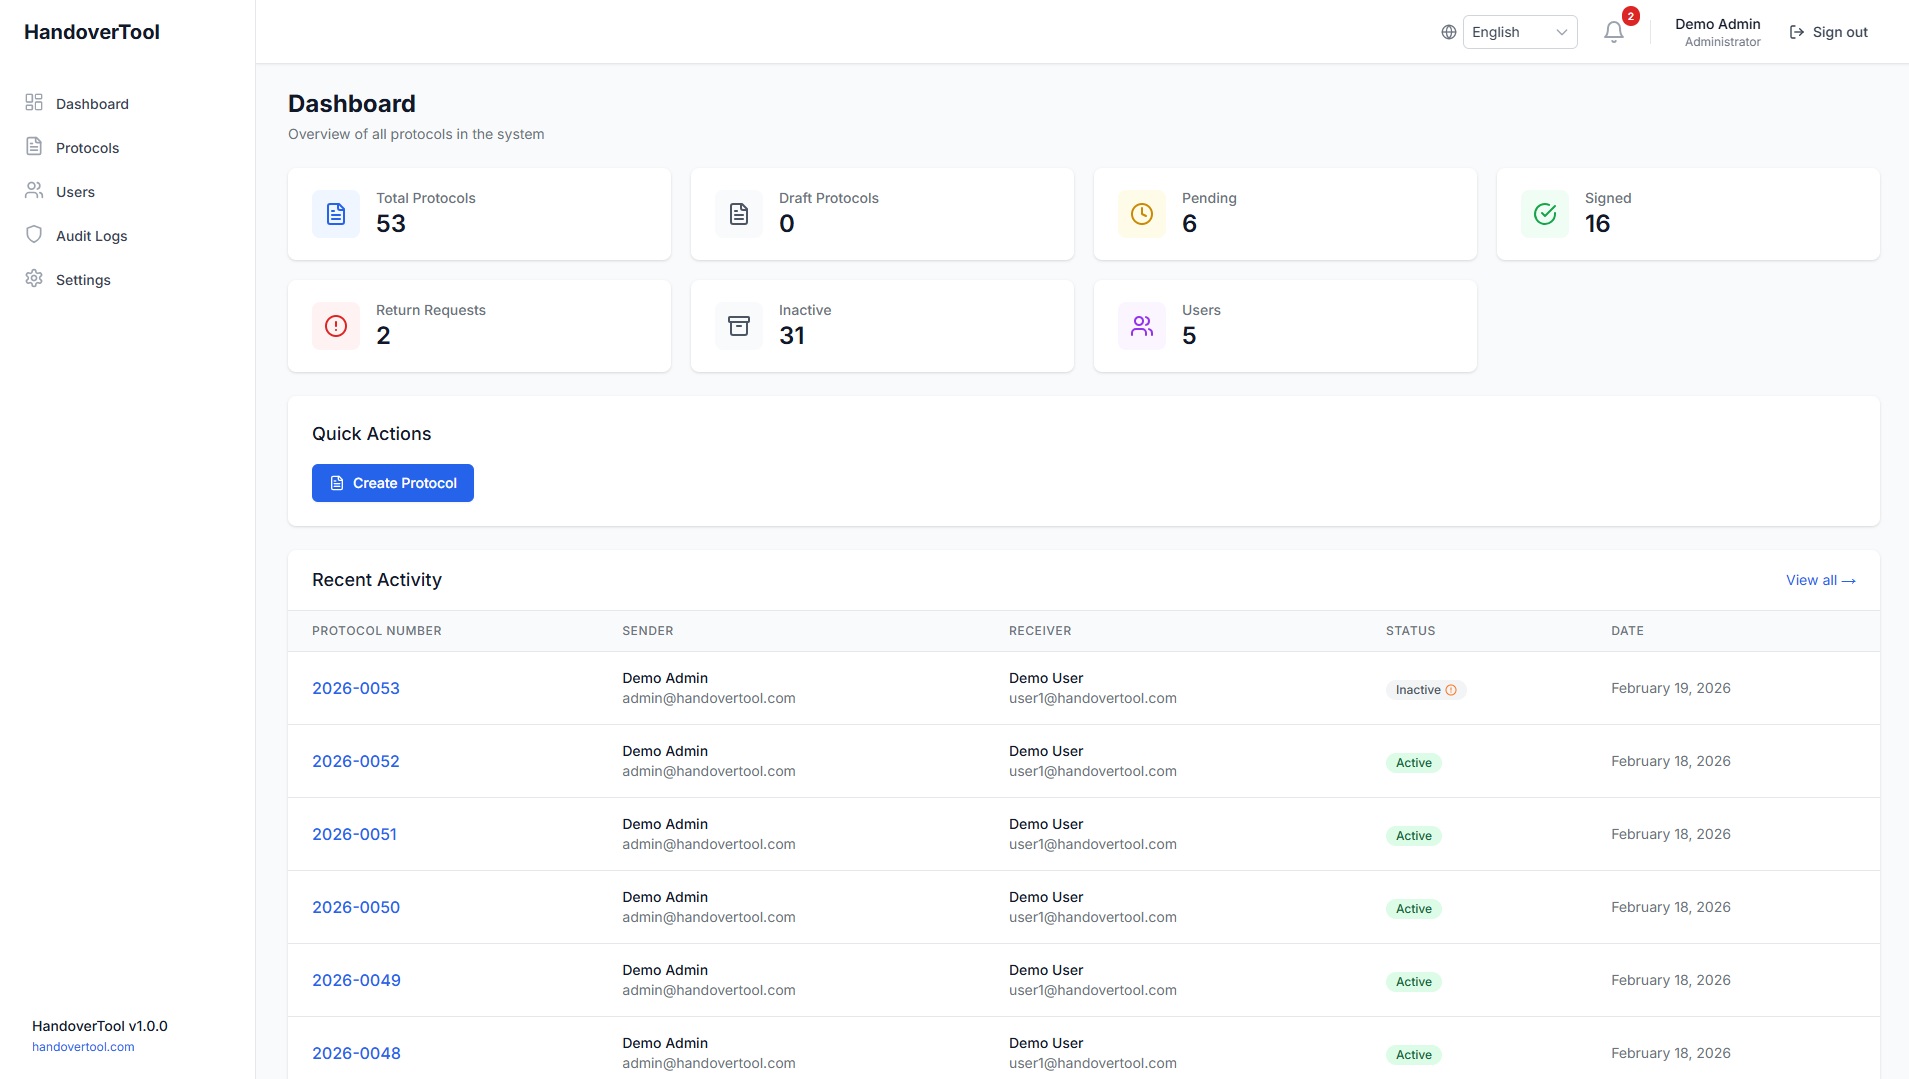Click the STATUS column header
The image size is (1909, 1079).
pos(1410,631)
